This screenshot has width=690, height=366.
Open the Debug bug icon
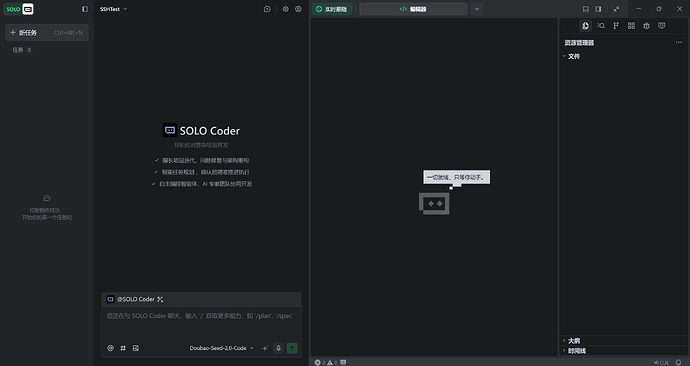646,26
